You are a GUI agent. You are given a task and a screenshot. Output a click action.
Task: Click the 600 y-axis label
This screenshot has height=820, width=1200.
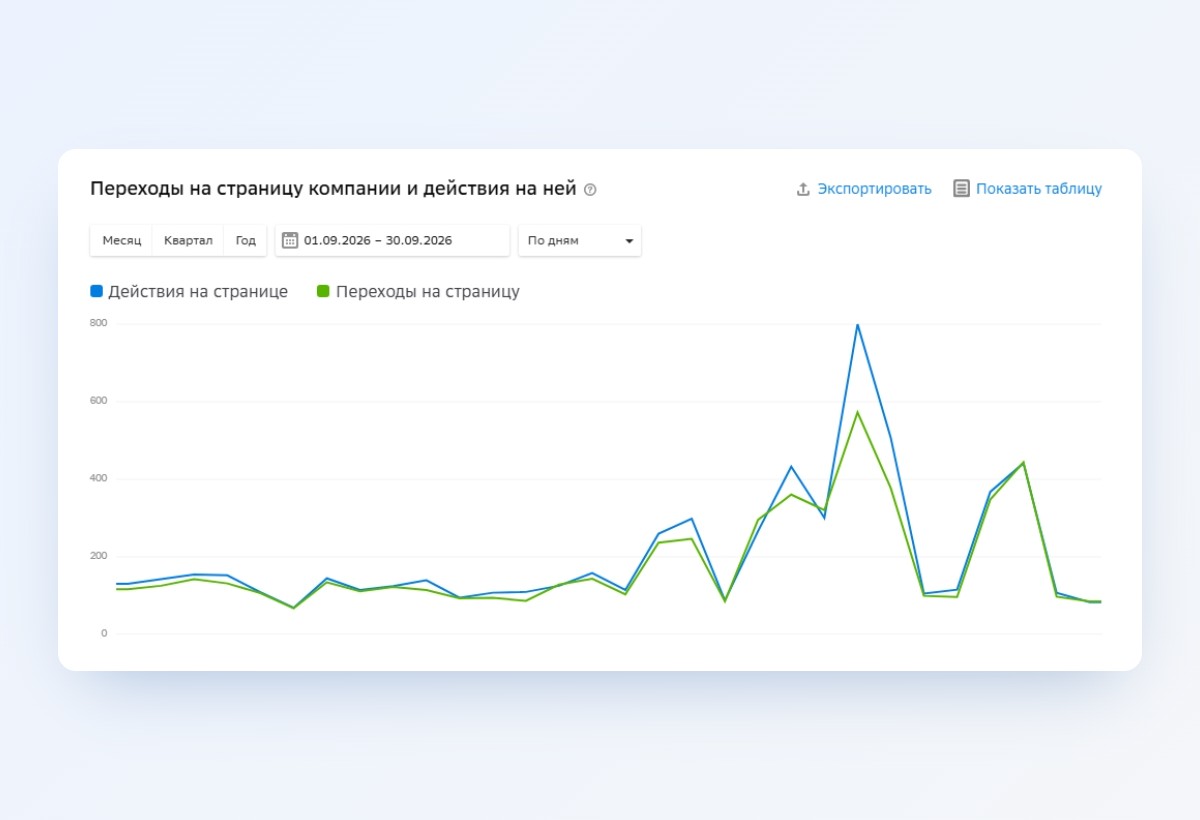point(98,401)
